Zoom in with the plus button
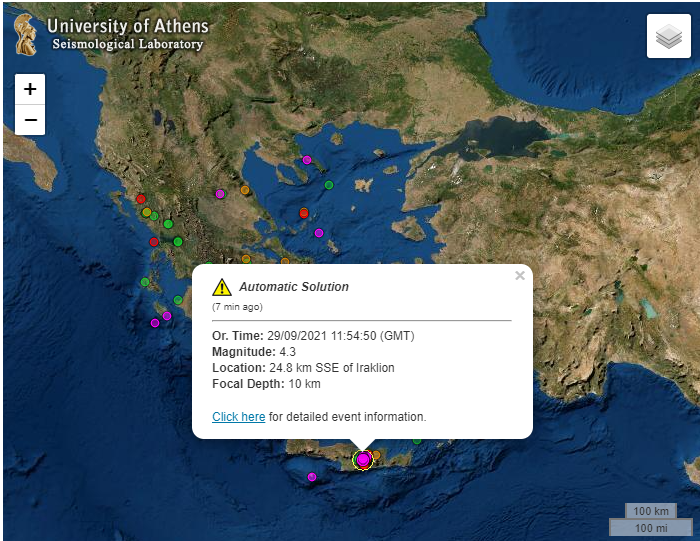Image resolution: width=700 pixels, height=541 pixels. 30,89
